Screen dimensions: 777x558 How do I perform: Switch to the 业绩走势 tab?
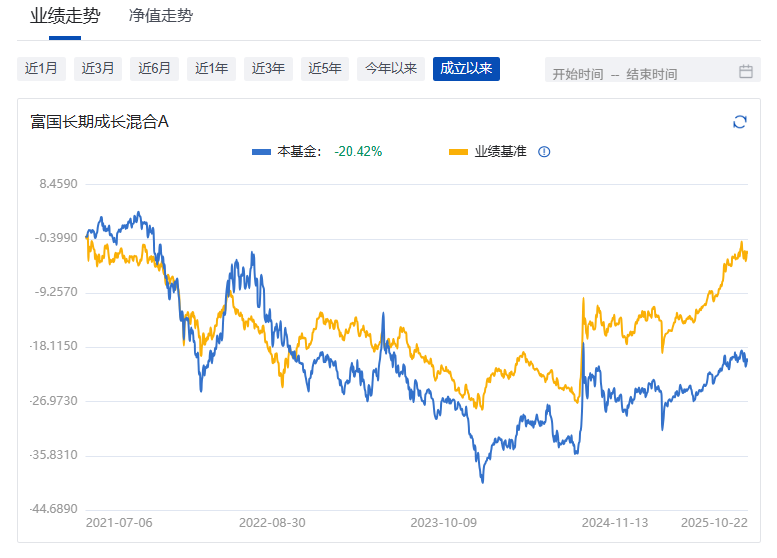[65, 16]
